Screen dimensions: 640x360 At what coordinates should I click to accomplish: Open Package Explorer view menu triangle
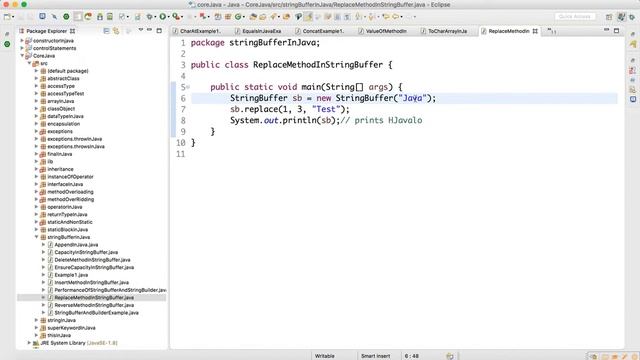[141, 30]
